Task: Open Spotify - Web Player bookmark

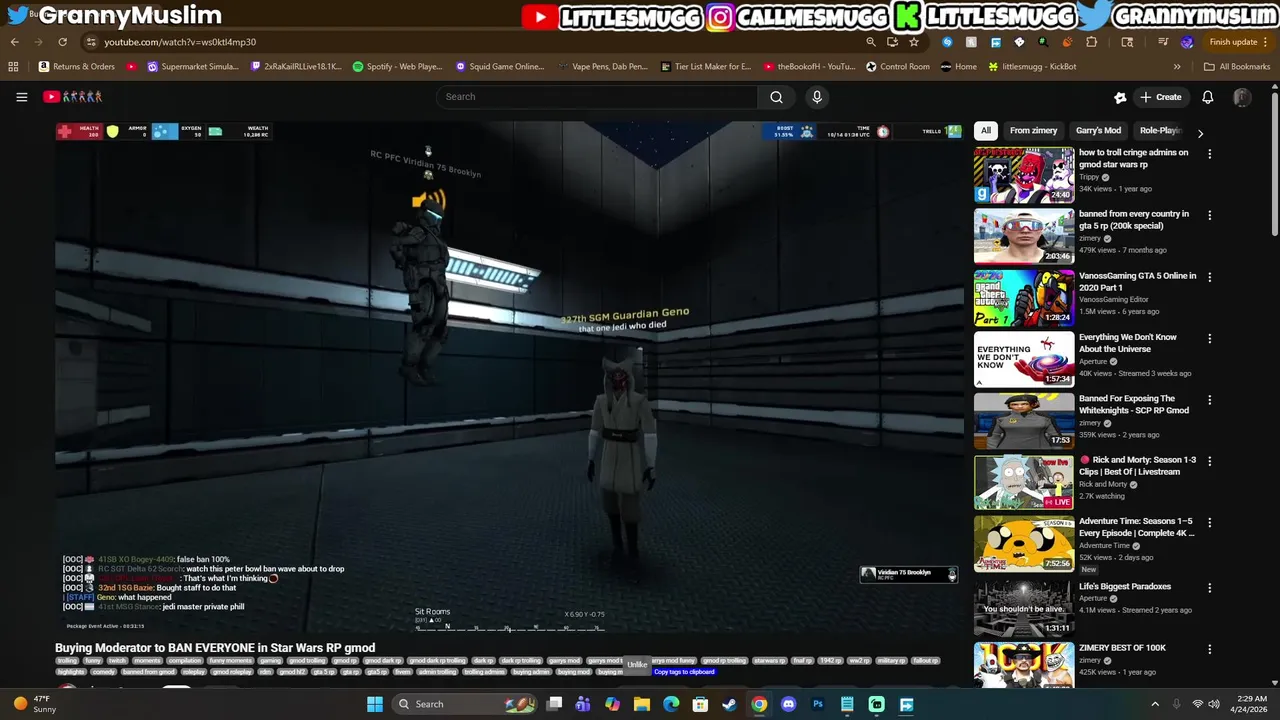Action: (x=397, y=67)
